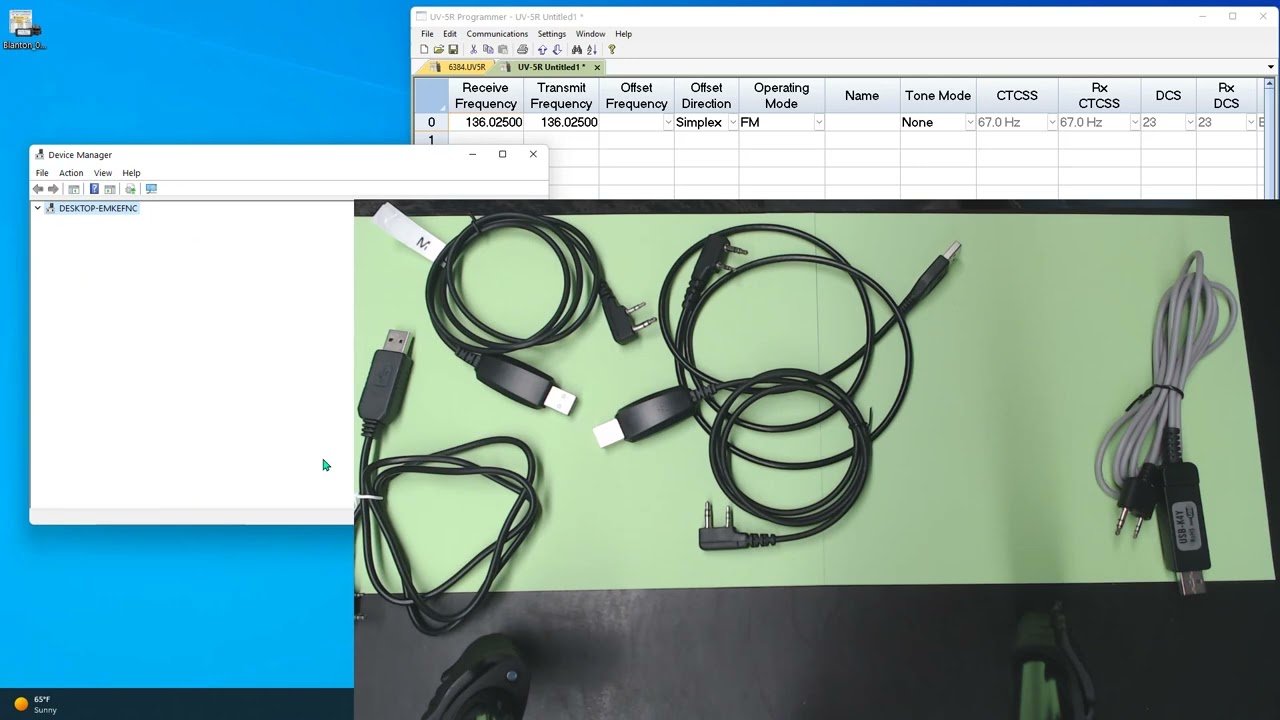
Task: Click empty Name cell in row 0
Action: [862, 122]
